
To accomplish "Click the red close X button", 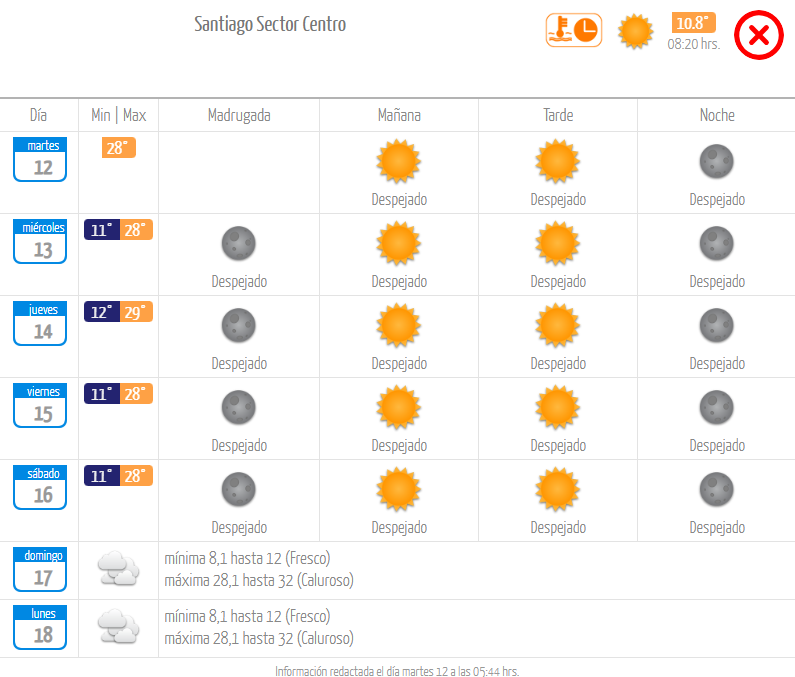I will click(x=758, y=35).
